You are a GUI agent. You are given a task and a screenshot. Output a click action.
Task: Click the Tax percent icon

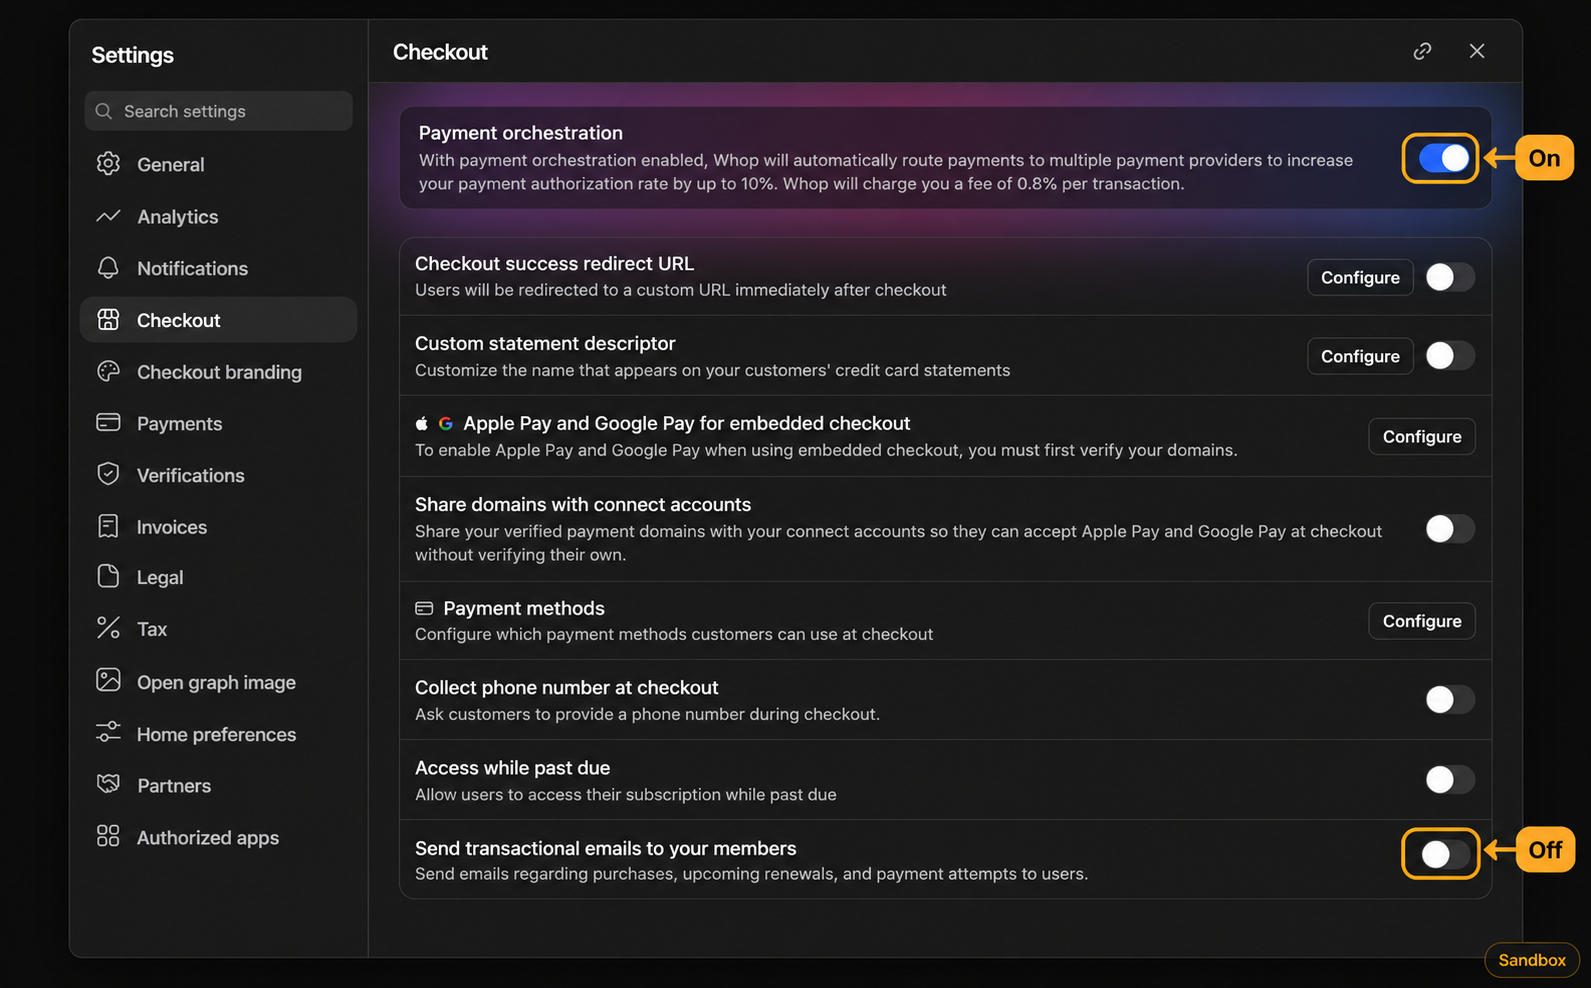click(108, 628)
